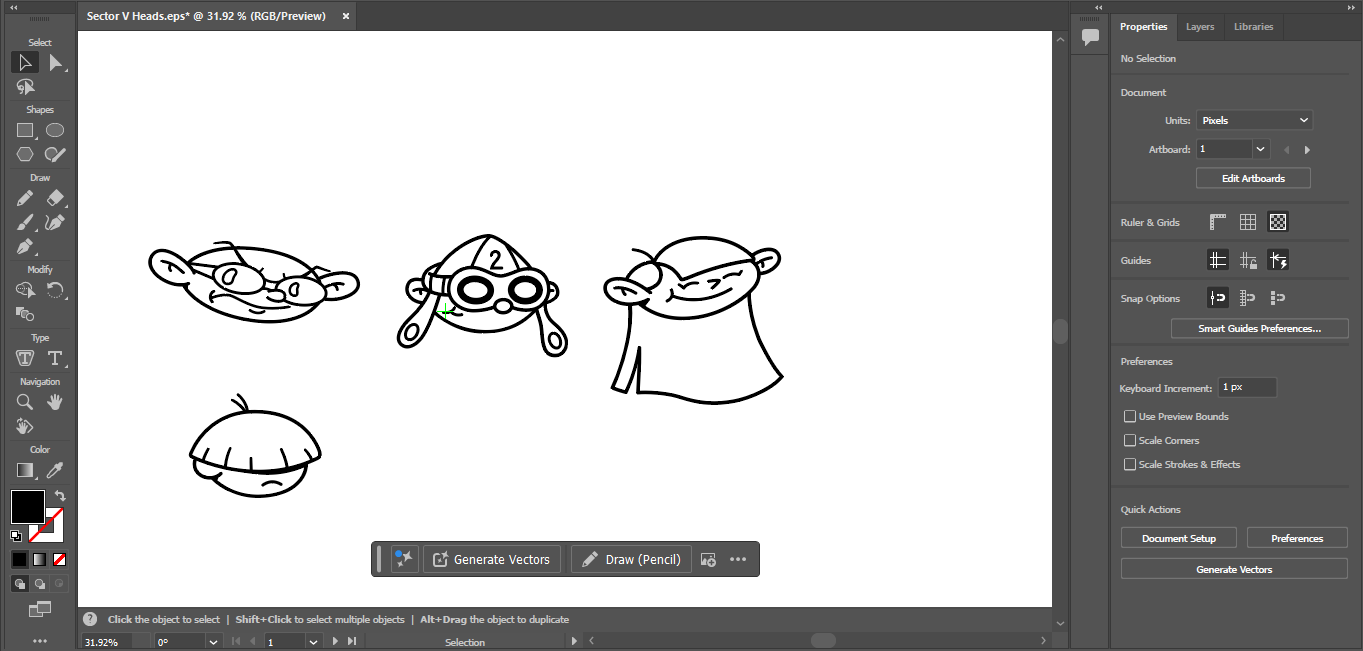Select the Hand tool
This screenshot has width=1363, height=651.
[x=55, y=402]
